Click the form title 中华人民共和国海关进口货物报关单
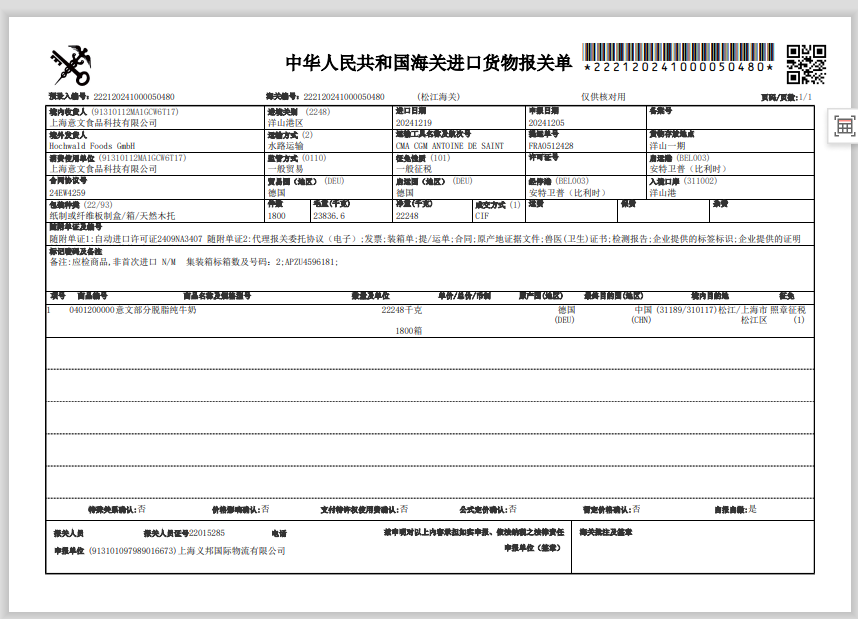This screenshot has width=858, height=619. [429, 64]
